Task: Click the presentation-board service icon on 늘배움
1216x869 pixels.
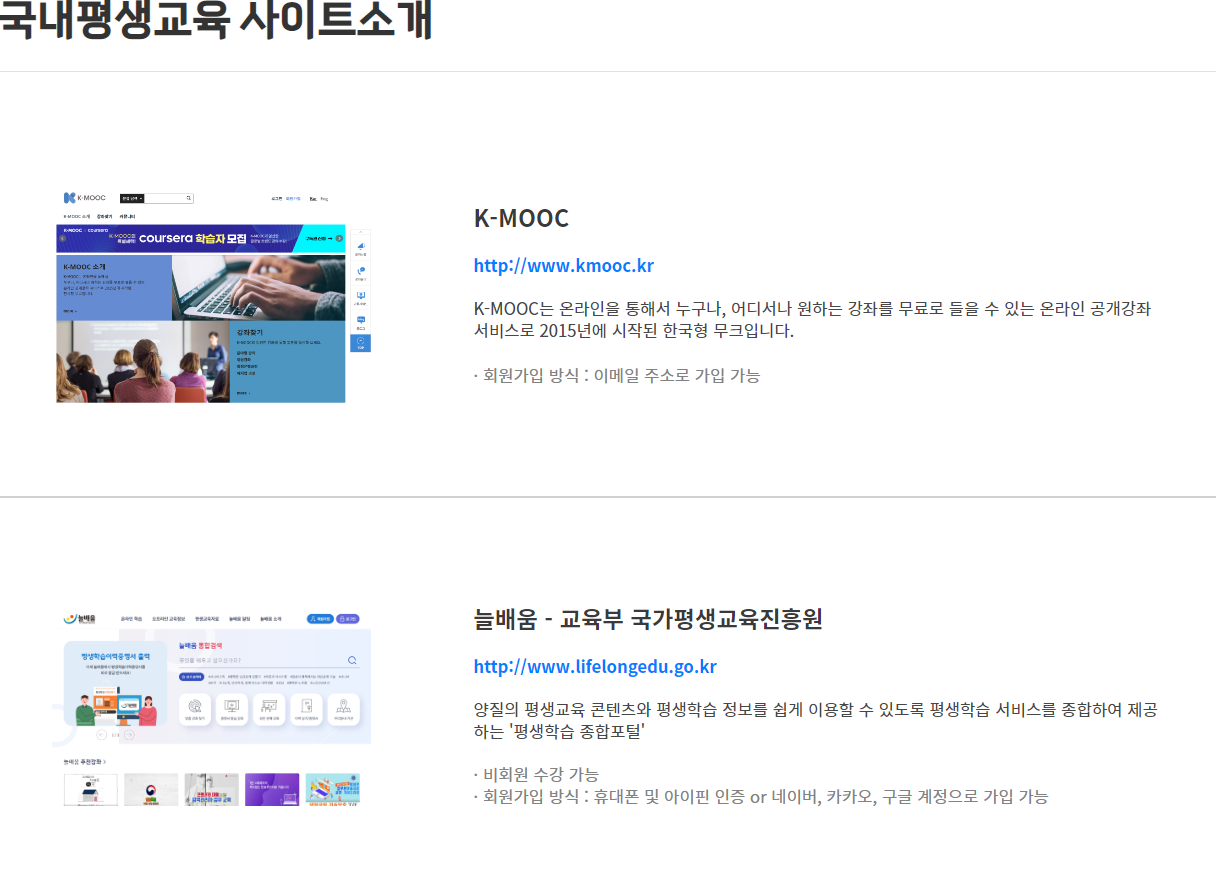Action: 269,706
